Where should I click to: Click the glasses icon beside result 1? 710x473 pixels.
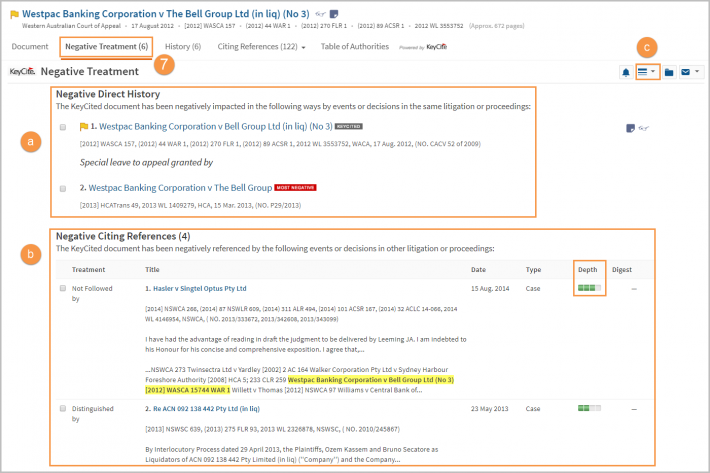pos(643,129)
